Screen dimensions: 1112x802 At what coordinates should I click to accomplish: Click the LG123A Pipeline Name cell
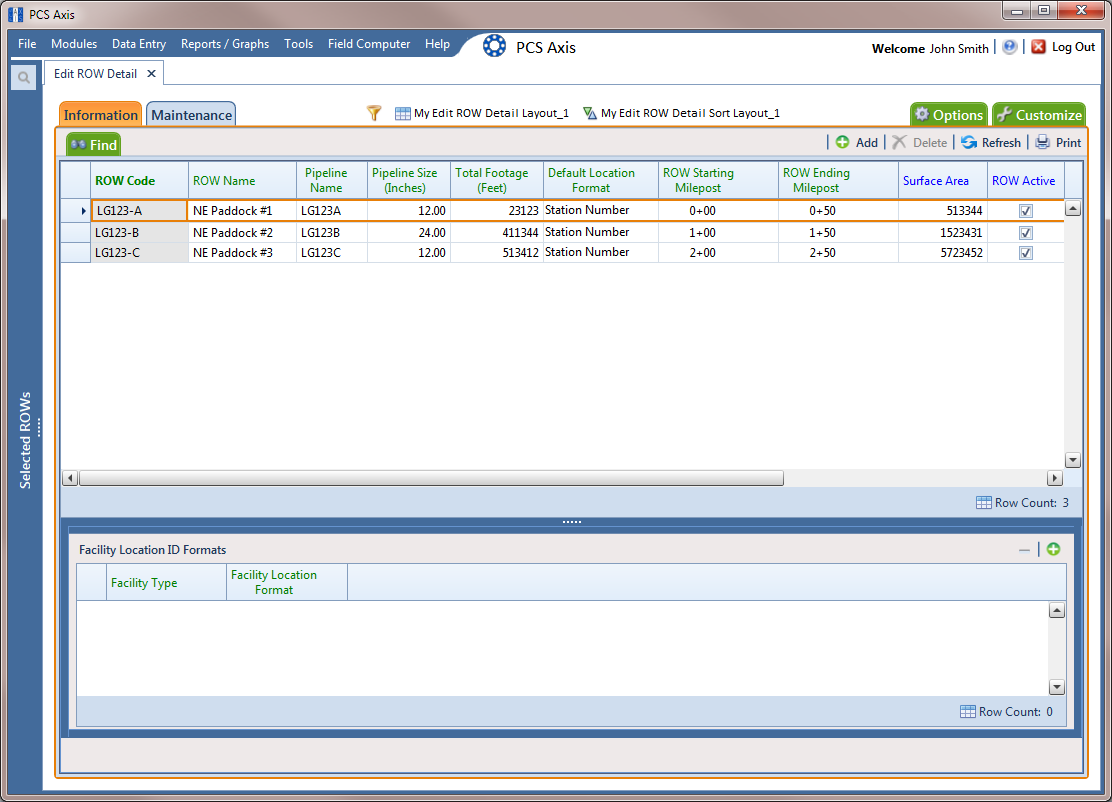point(332,211)
